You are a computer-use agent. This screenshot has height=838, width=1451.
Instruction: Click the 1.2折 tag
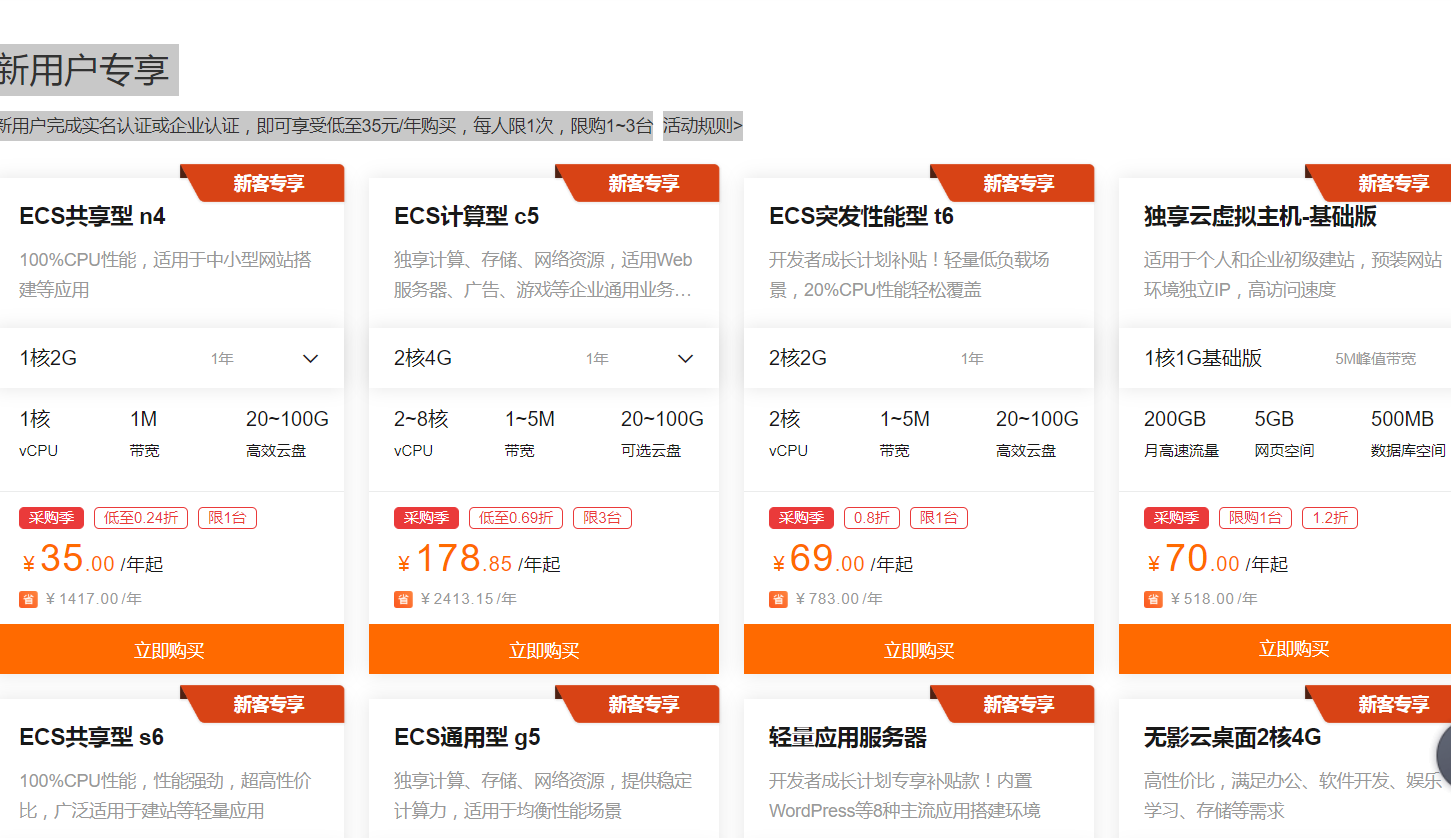(1329, 518)
